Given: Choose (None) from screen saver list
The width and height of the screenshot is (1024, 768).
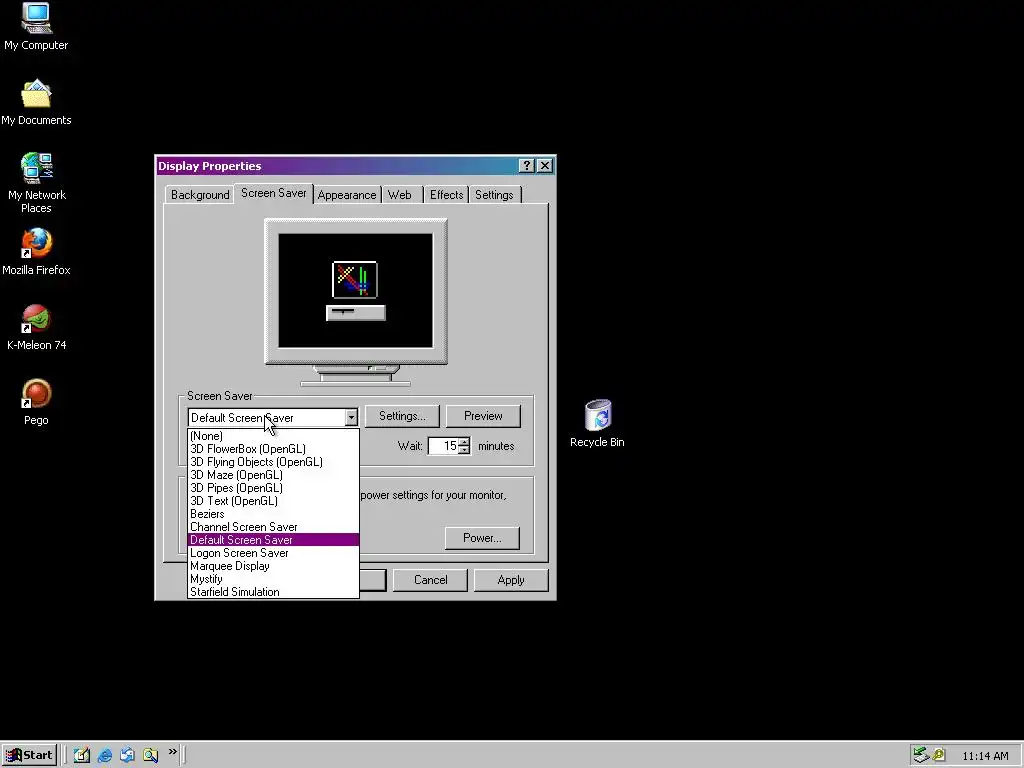Looking at the screenshot, I should pyautogui.click(x=273, y=436).
